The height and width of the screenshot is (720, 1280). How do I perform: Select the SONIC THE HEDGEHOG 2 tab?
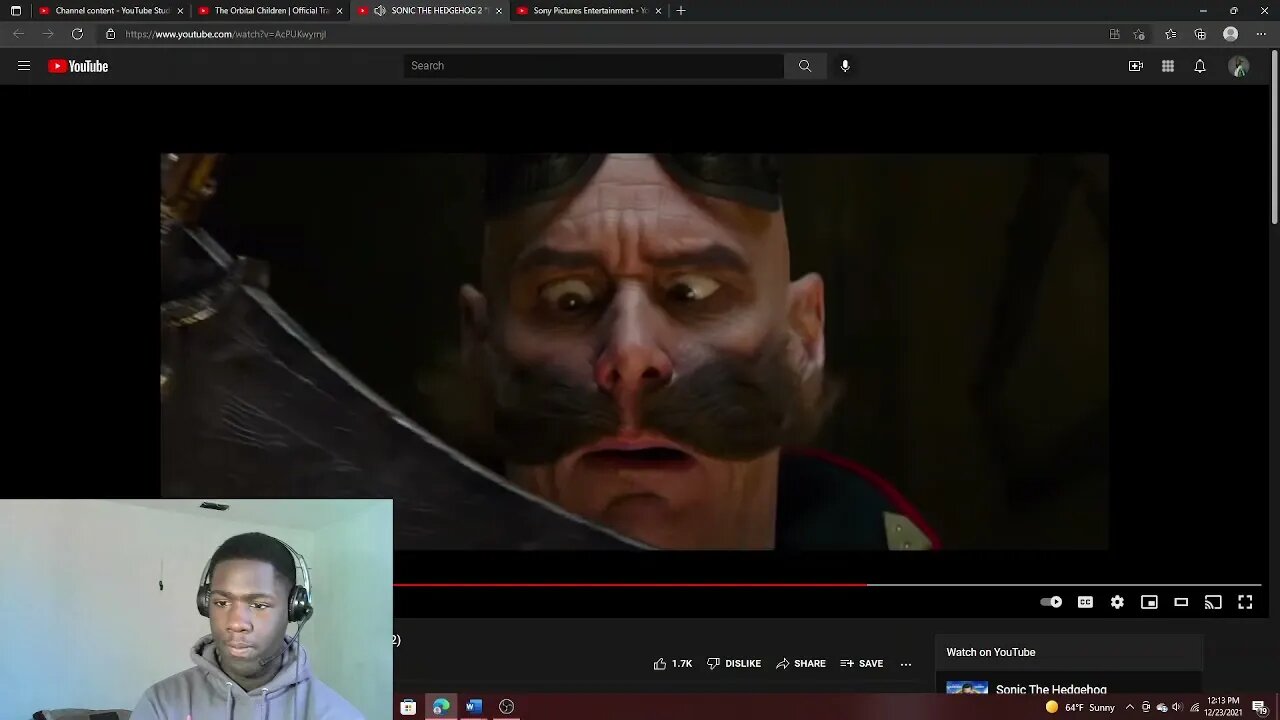coord(430,10)
